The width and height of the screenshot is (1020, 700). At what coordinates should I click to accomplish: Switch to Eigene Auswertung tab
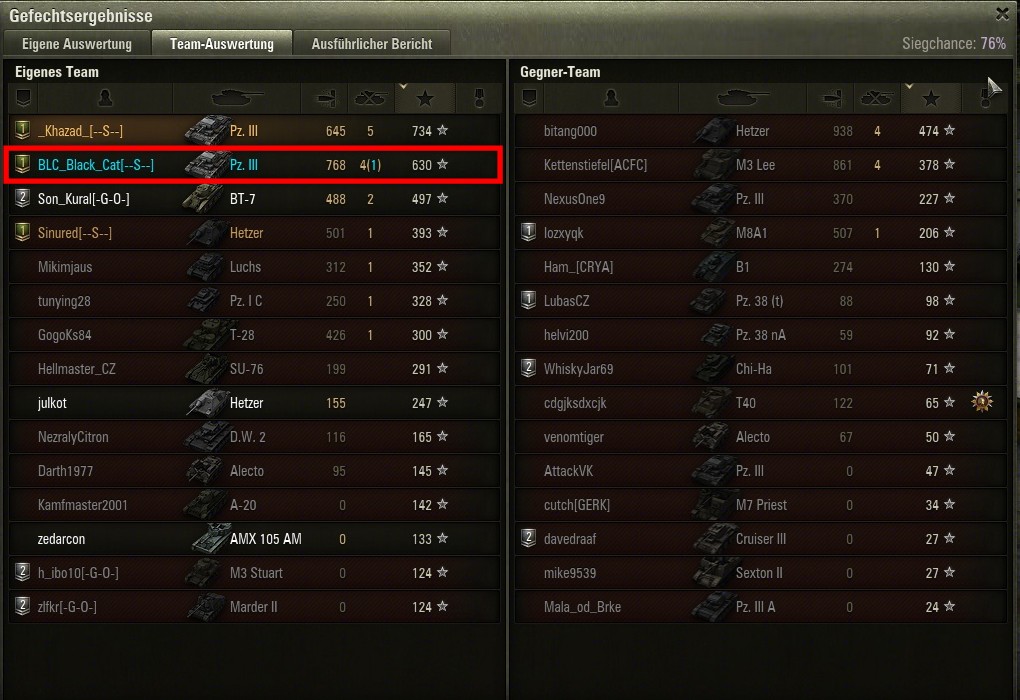click(x=77, y=44)
